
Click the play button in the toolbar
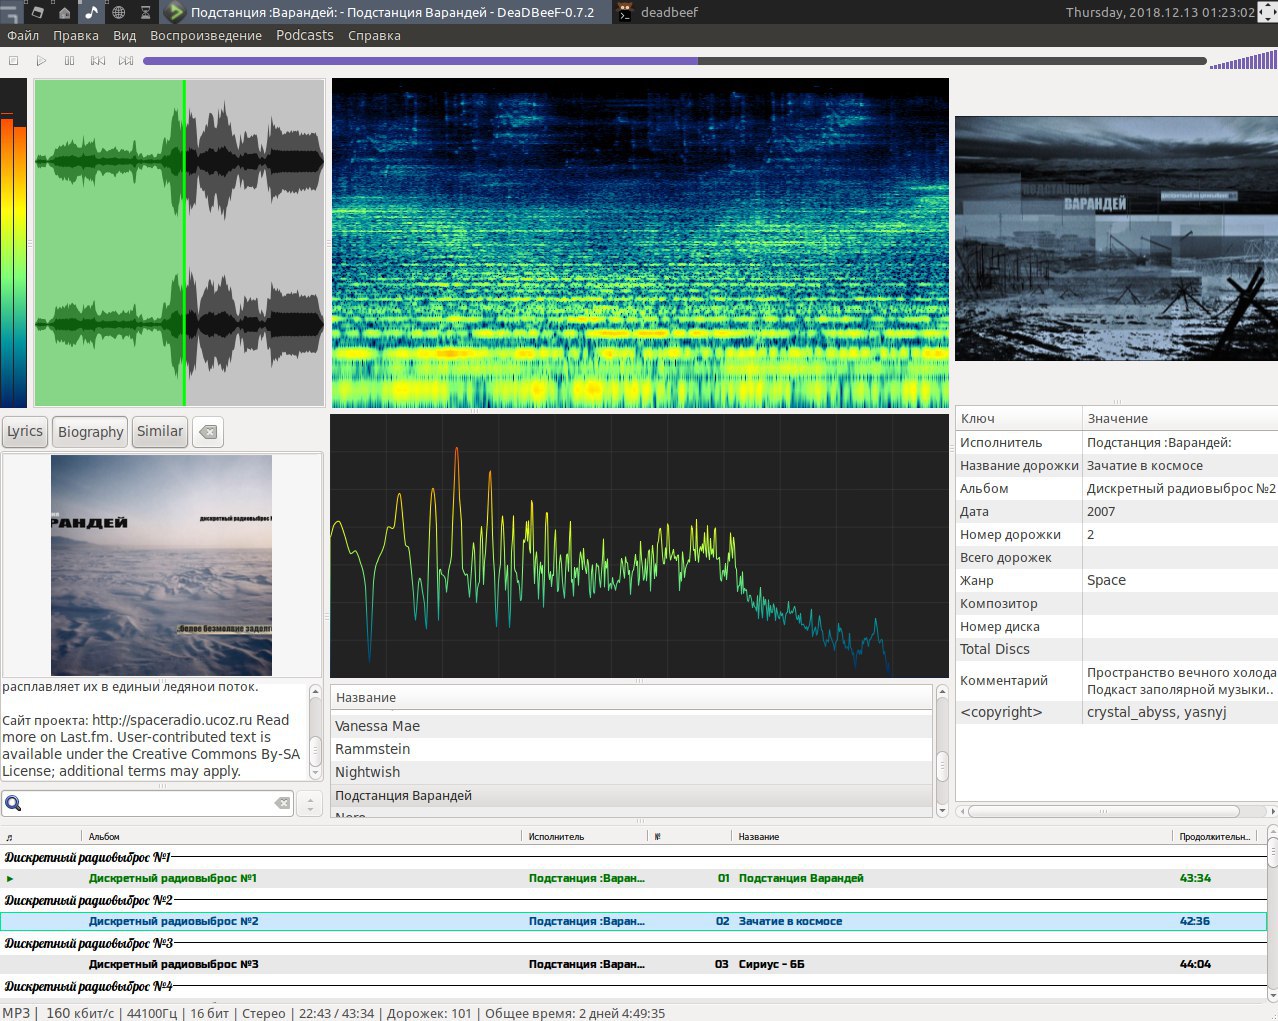point(41,61)
